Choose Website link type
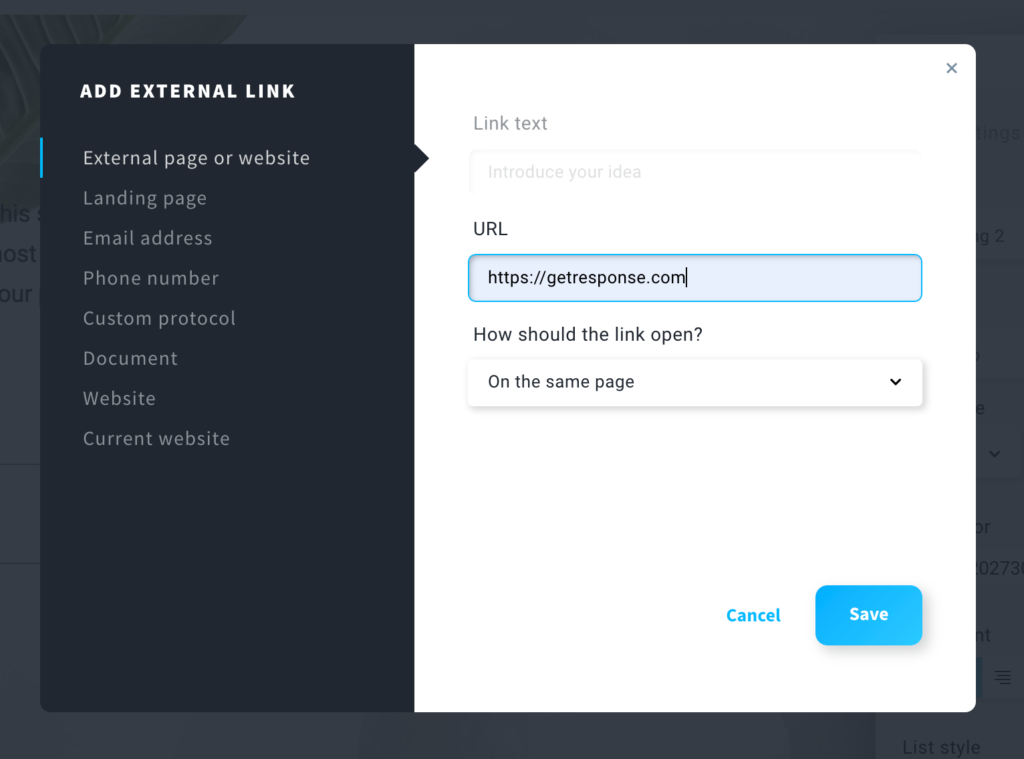The width and height of the screenshot is (1024, 759). [120, 398]
